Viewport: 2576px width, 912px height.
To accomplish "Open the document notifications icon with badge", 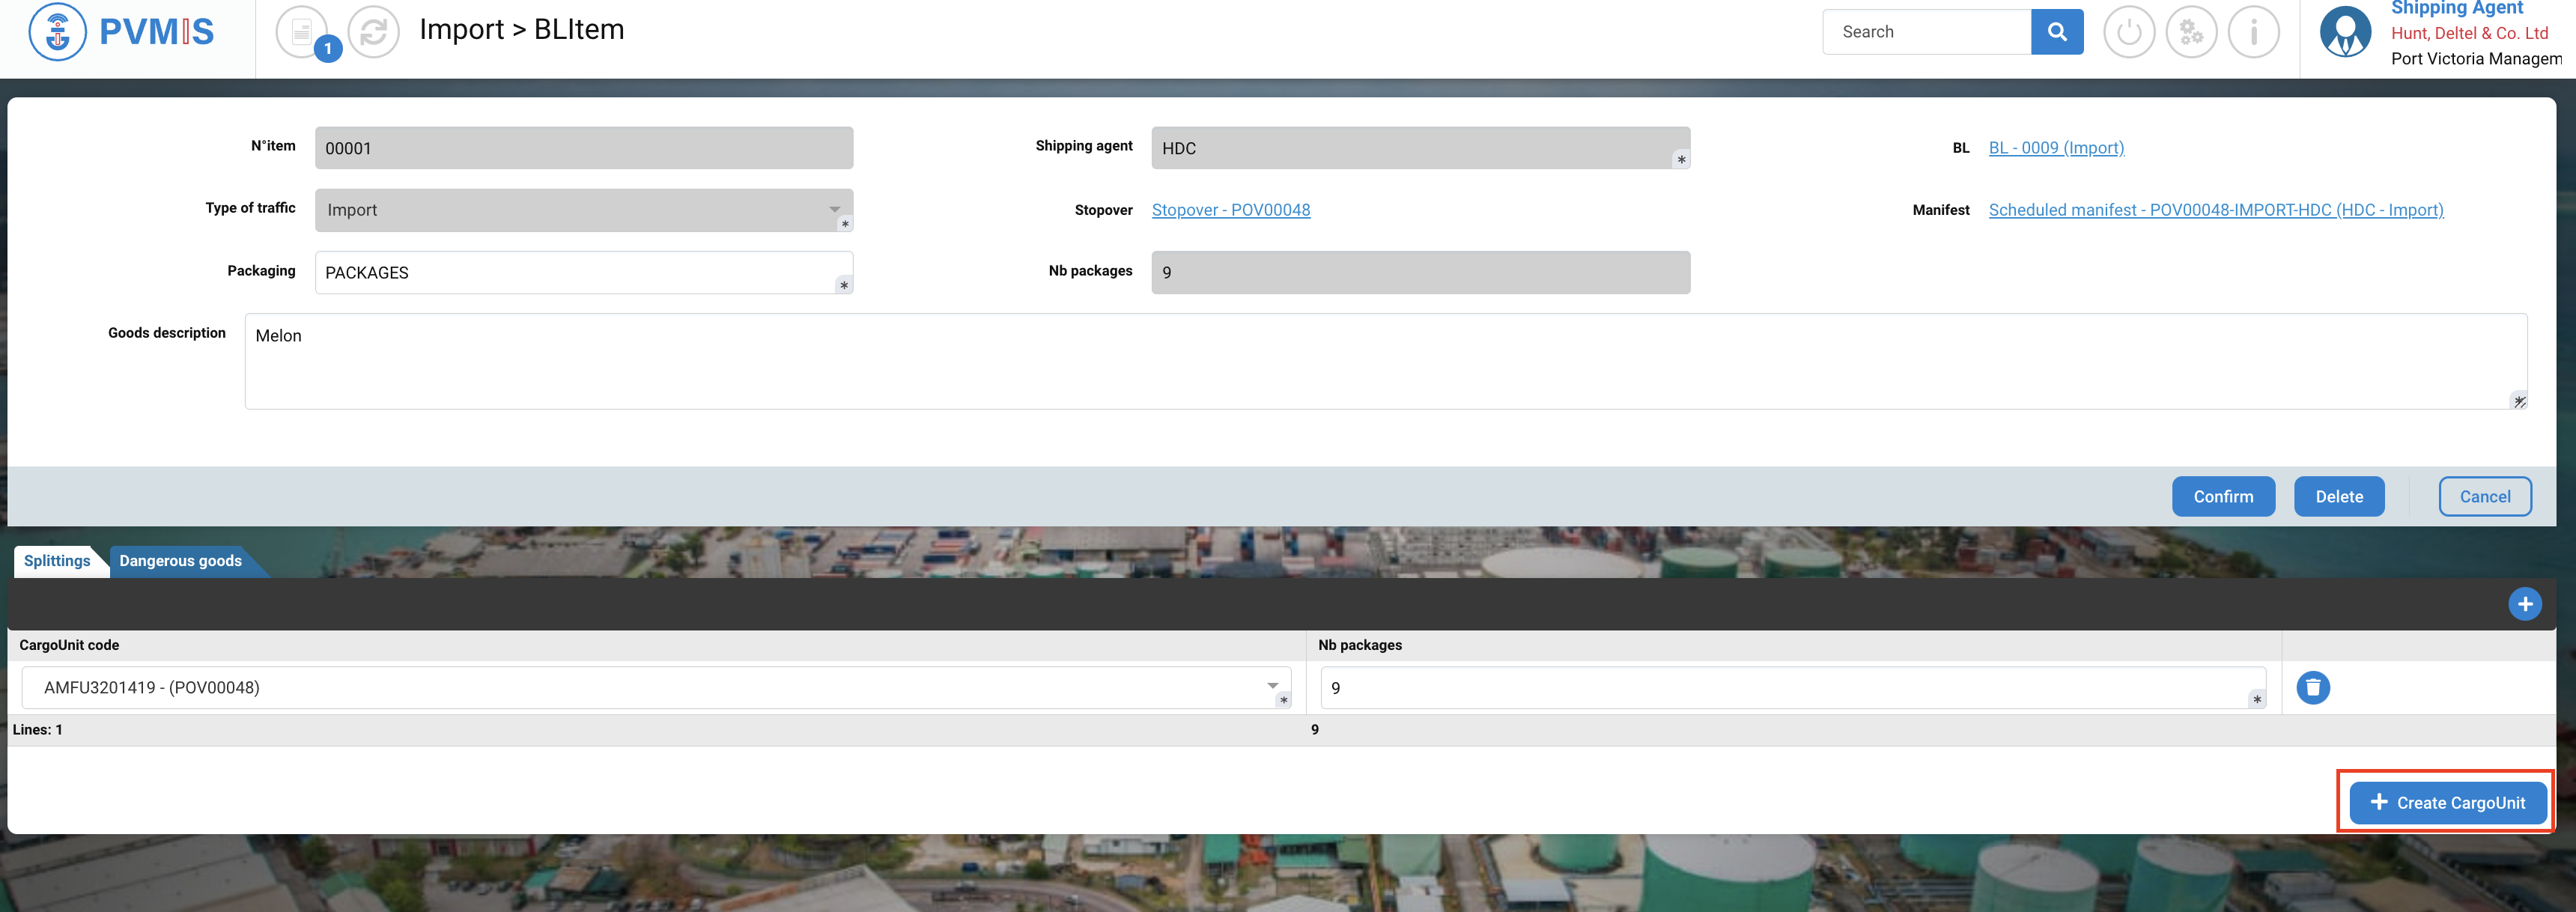I will click(302, 32).
